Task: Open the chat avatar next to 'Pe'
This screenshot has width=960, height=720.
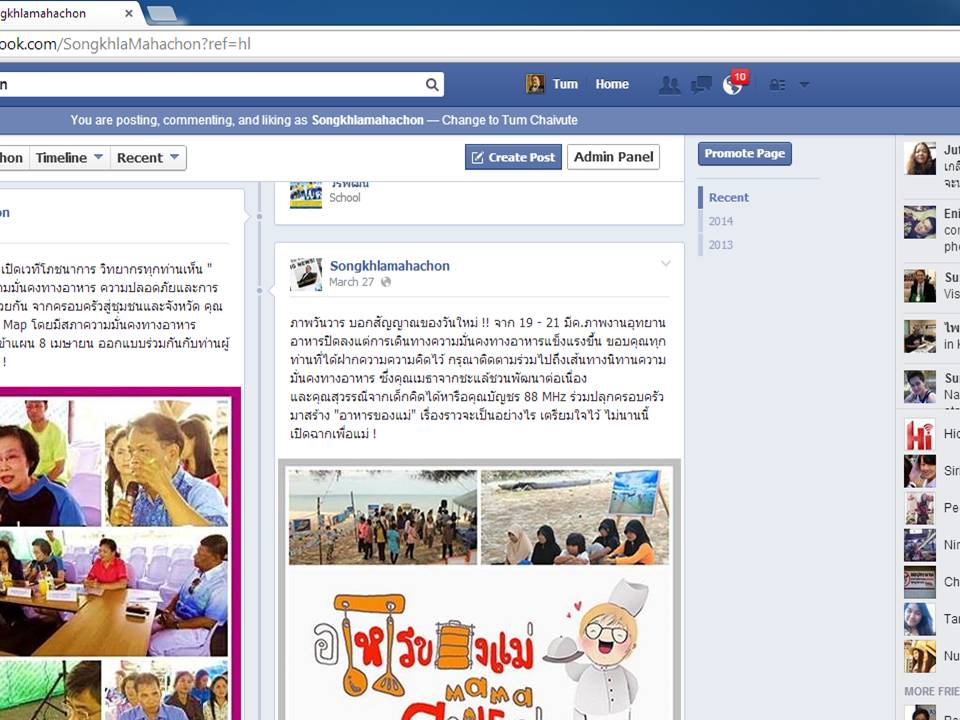Action: point(920,508)
